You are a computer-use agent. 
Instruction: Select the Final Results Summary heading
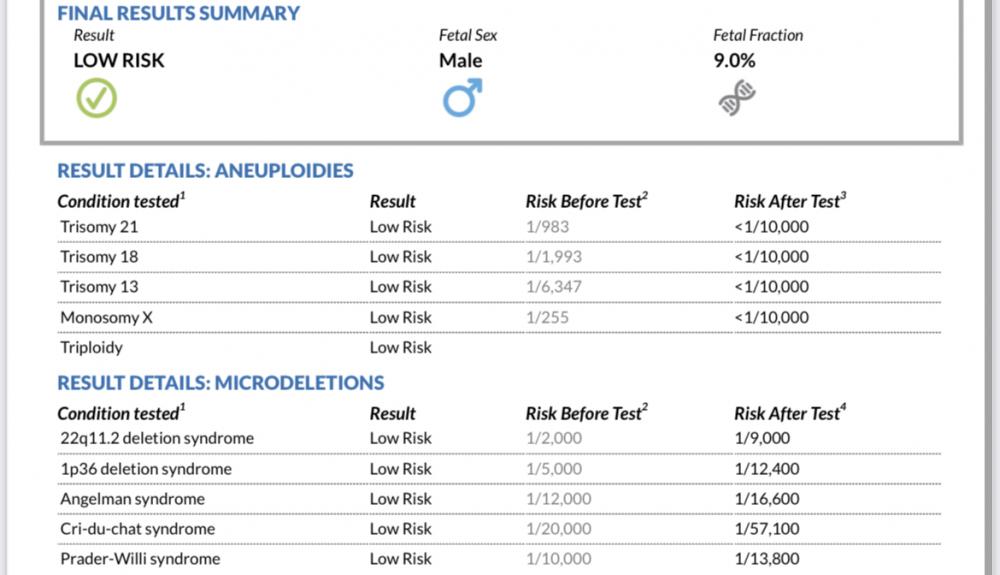click(x=179, y=13)
